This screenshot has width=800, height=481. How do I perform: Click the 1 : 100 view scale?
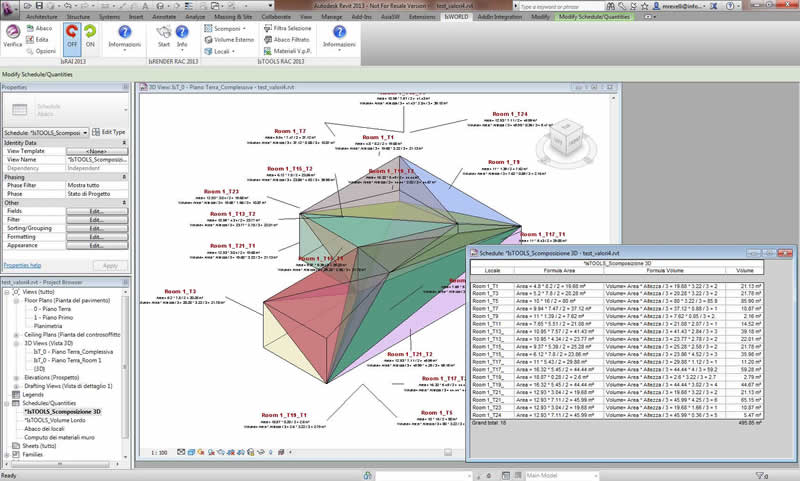[159, 452]
